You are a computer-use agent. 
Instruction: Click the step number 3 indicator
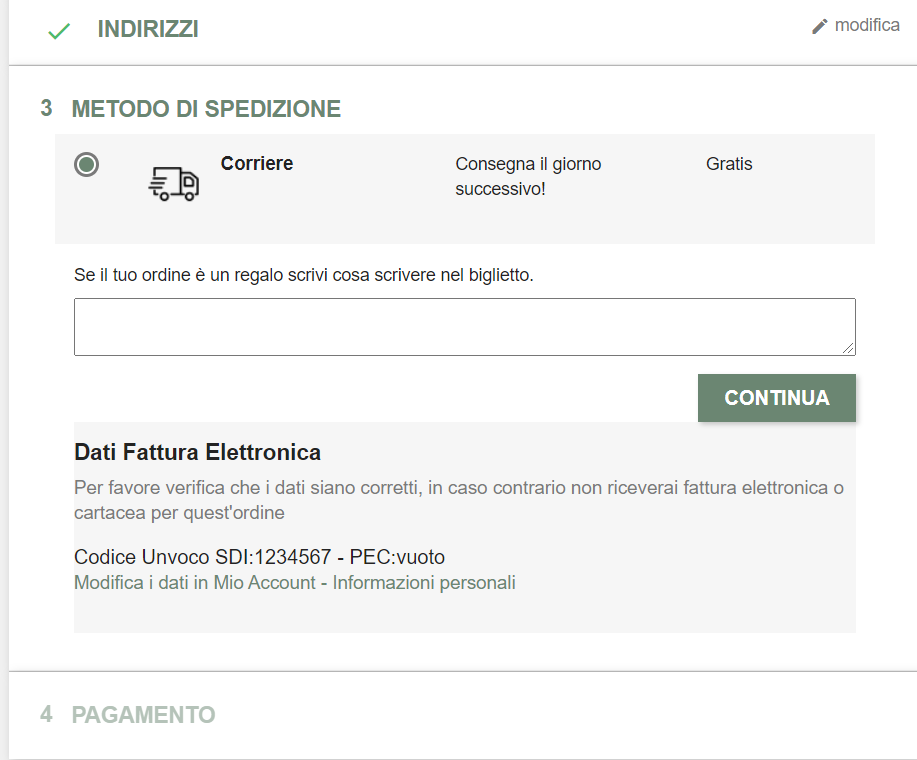(x=46, y=108)
